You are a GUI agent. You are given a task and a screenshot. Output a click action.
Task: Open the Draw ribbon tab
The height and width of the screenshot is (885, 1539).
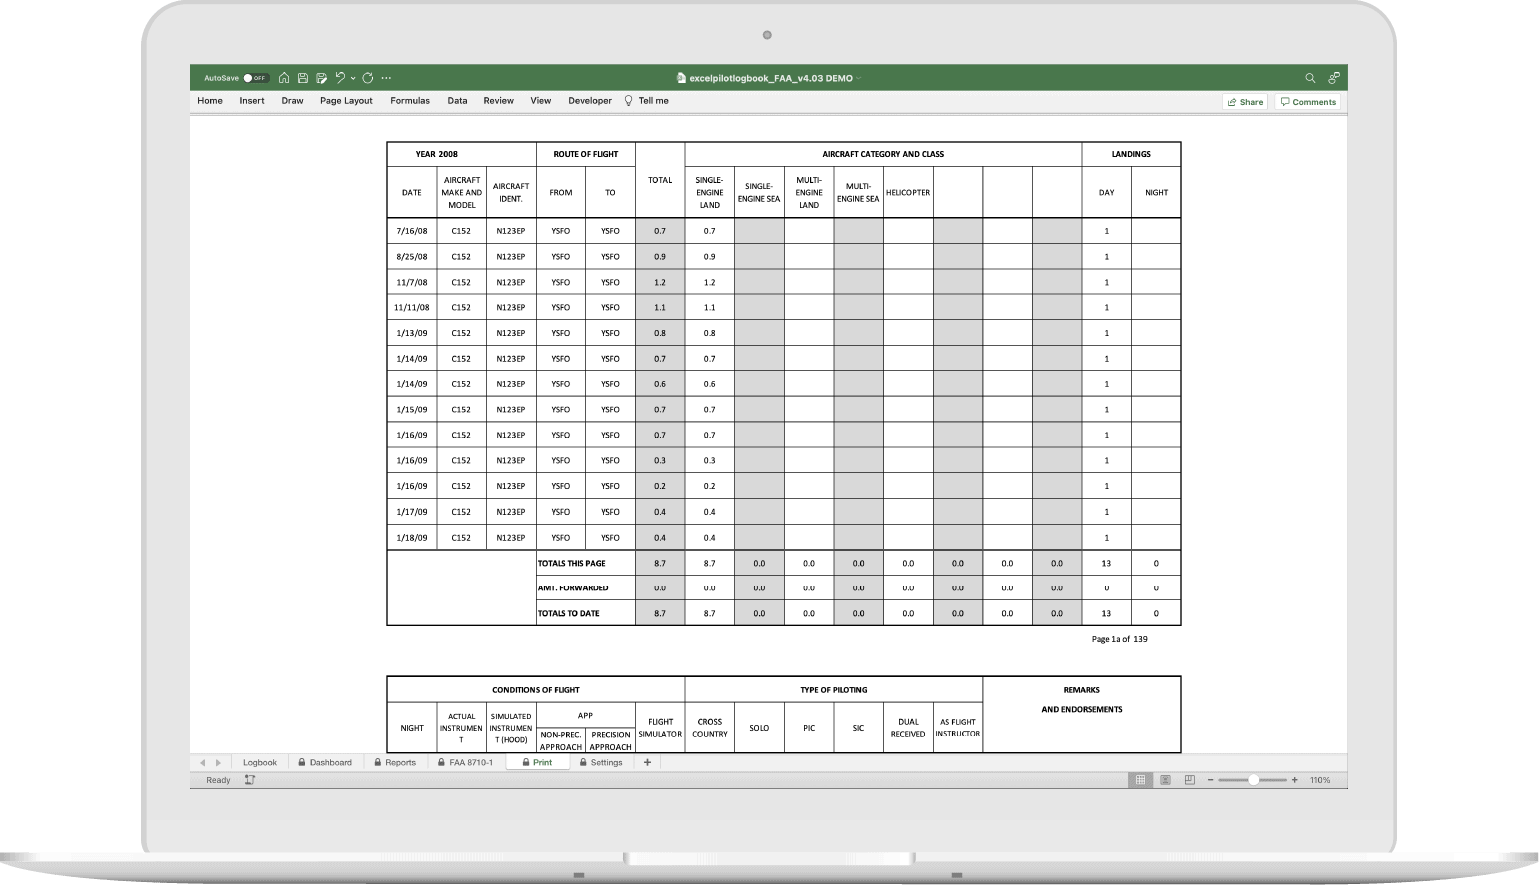(x=292, y=101)
